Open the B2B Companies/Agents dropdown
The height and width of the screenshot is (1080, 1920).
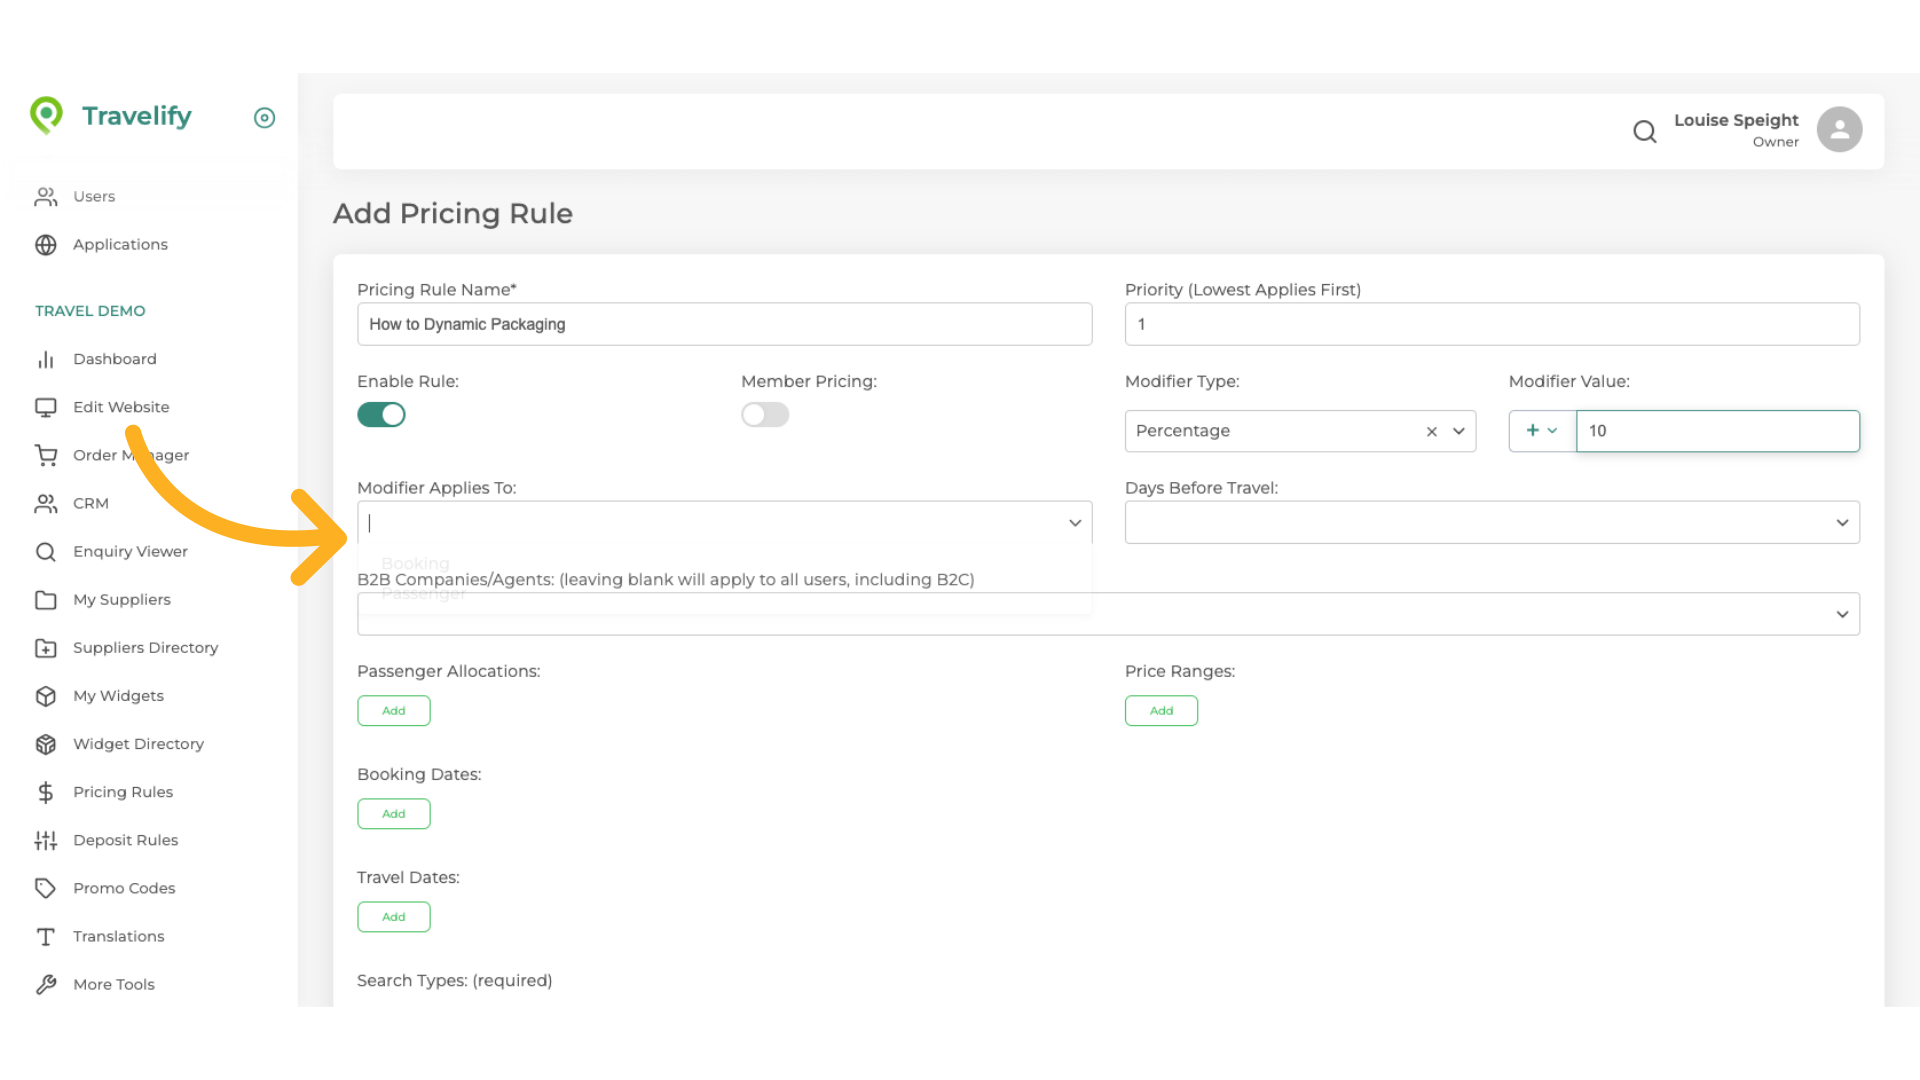[1842, 614]
